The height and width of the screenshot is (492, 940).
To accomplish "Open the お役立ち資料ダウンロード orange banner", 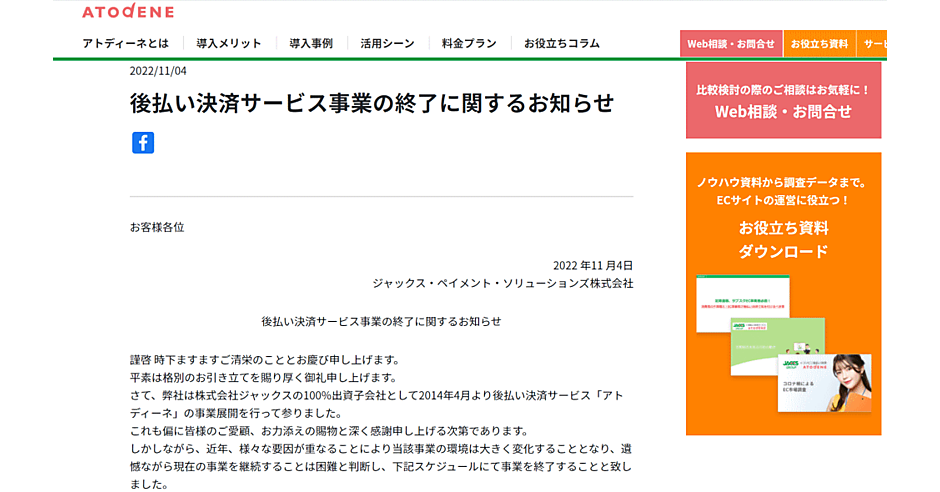I will [783, 294].
